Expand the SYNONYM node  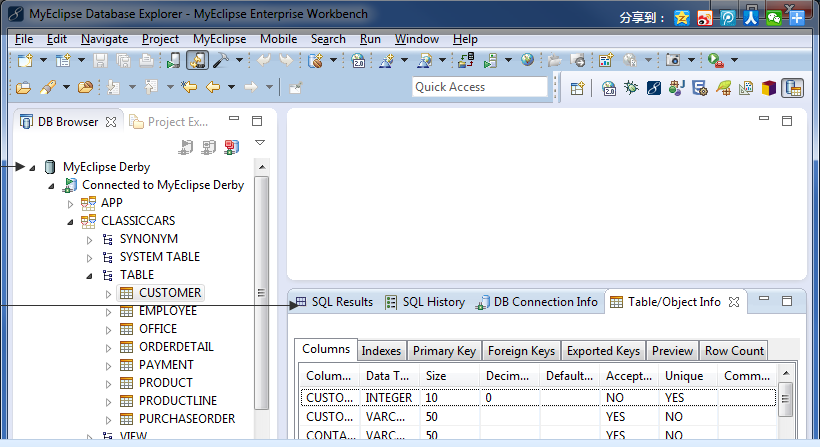tap(89, 240)
